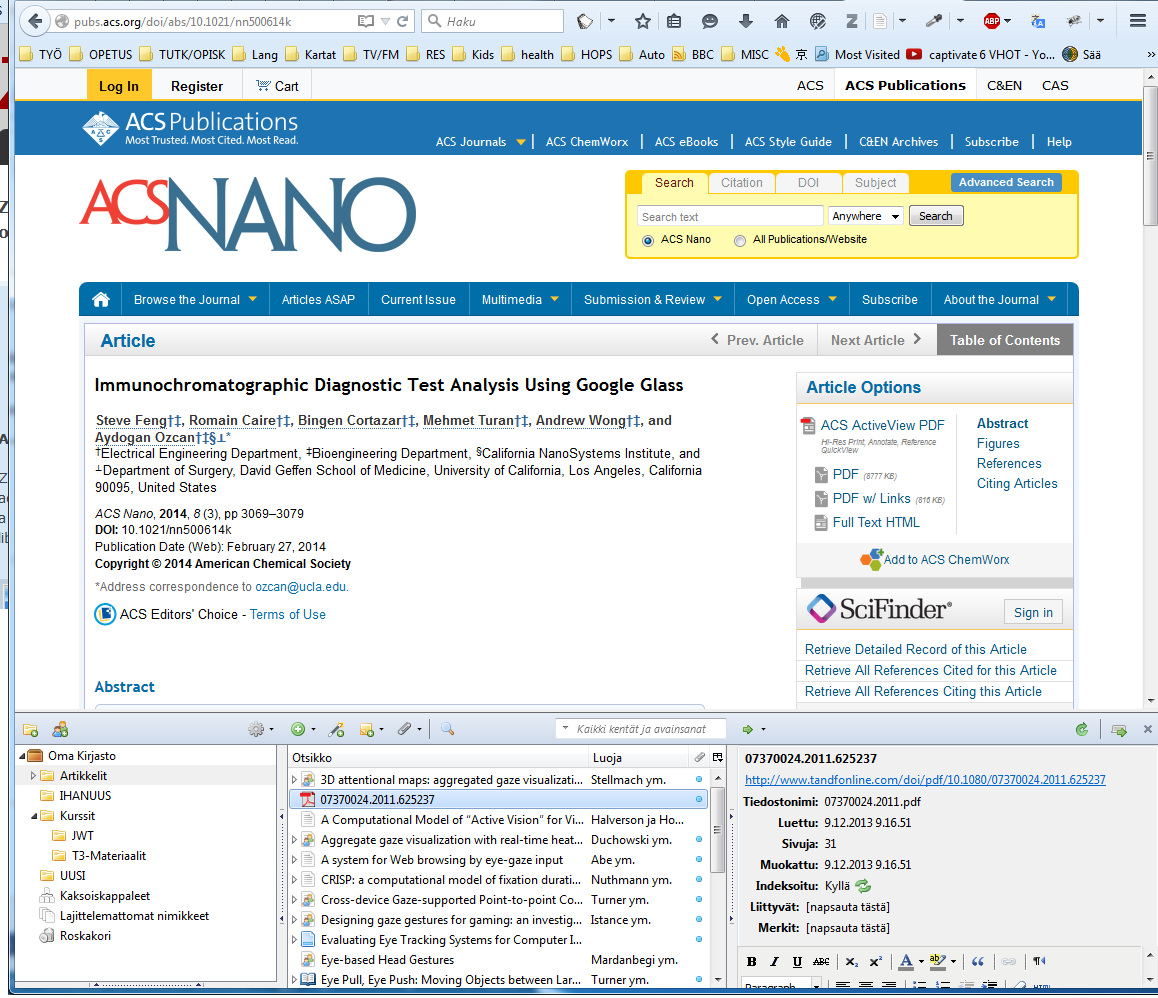Create a new Zotero group
The image size is (1158, 998).
(61, 730)
